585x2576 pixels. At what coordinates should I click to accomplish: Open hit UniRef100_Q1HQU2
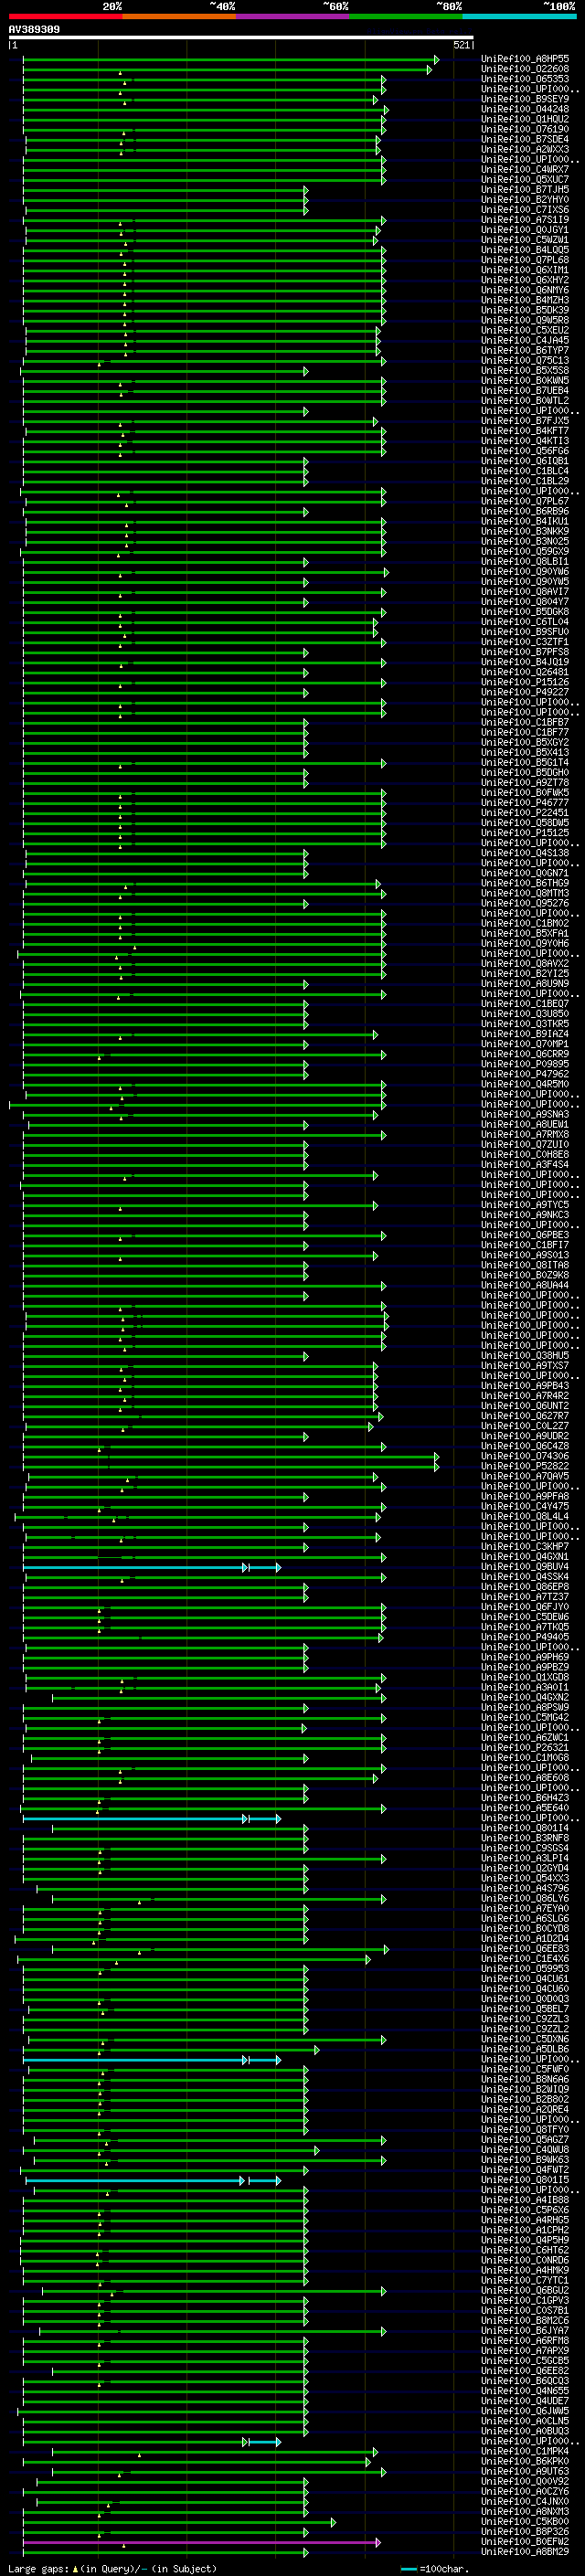(524, 119)
